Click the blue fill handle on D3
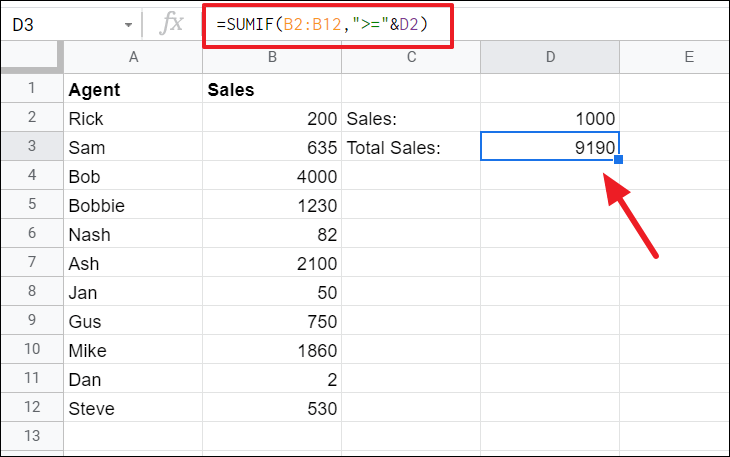 (x=619, y=160)
